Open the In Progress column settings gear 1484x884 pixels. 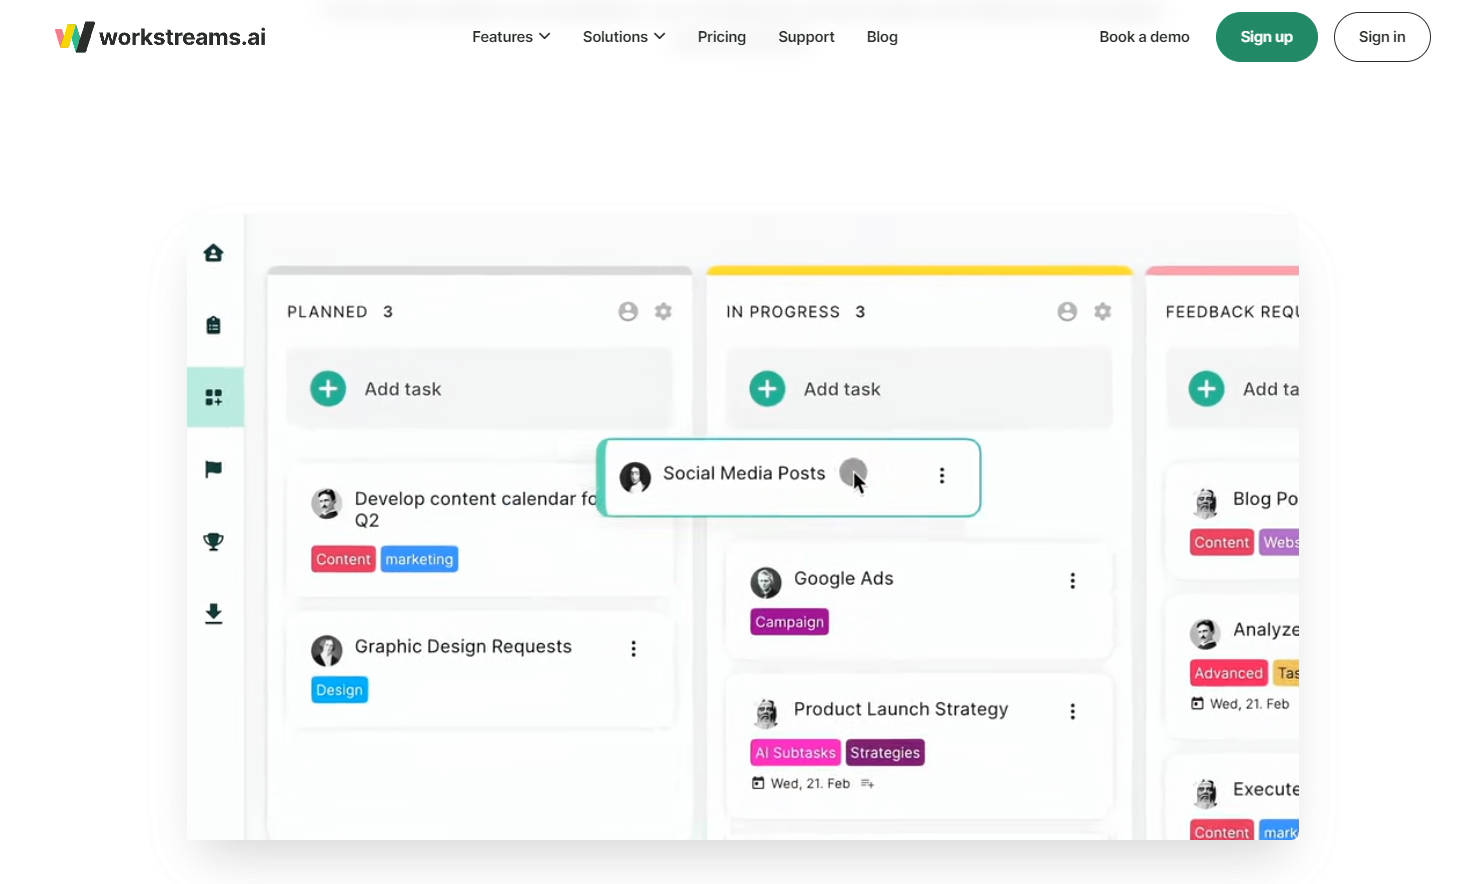coord(1102,312)
